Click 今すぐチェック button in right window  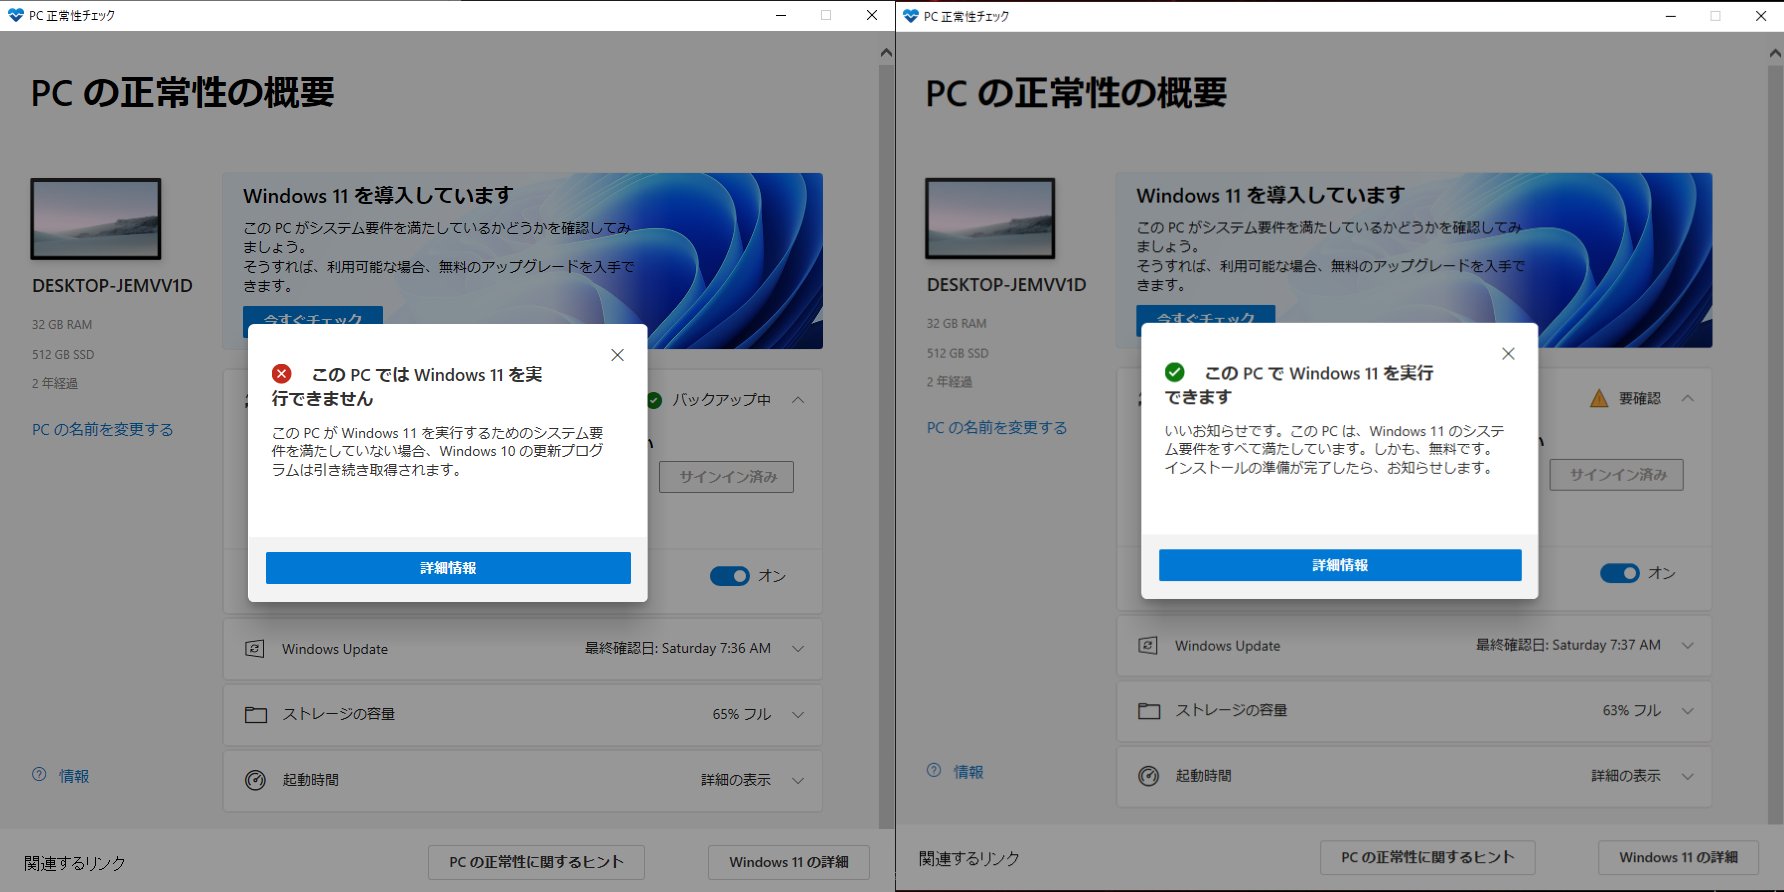point(1206,315)
